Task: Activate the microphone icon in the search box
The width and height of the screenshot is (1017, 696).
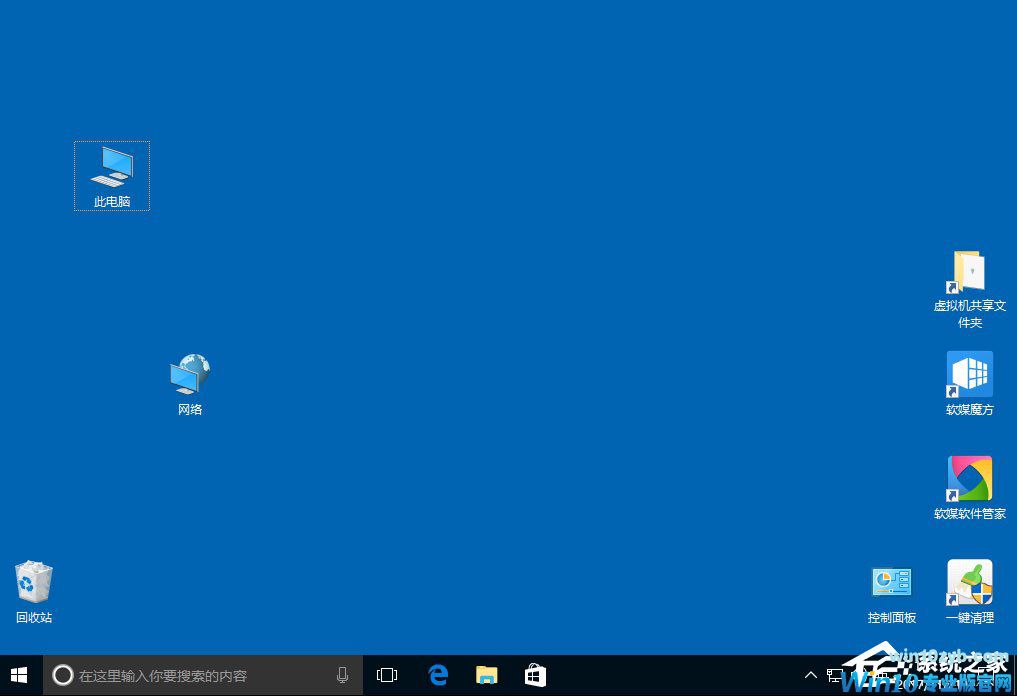Action: pos(342,675)
